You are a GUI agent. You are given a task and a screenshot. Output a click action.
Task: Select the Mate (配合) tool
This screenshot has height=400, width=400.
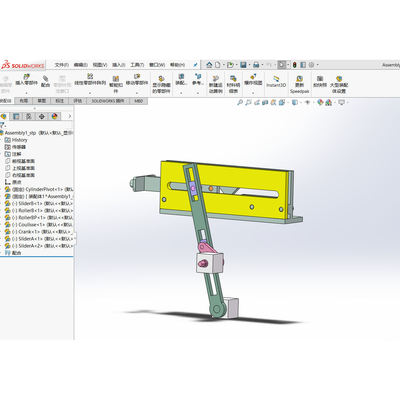[x=45, y=81]
